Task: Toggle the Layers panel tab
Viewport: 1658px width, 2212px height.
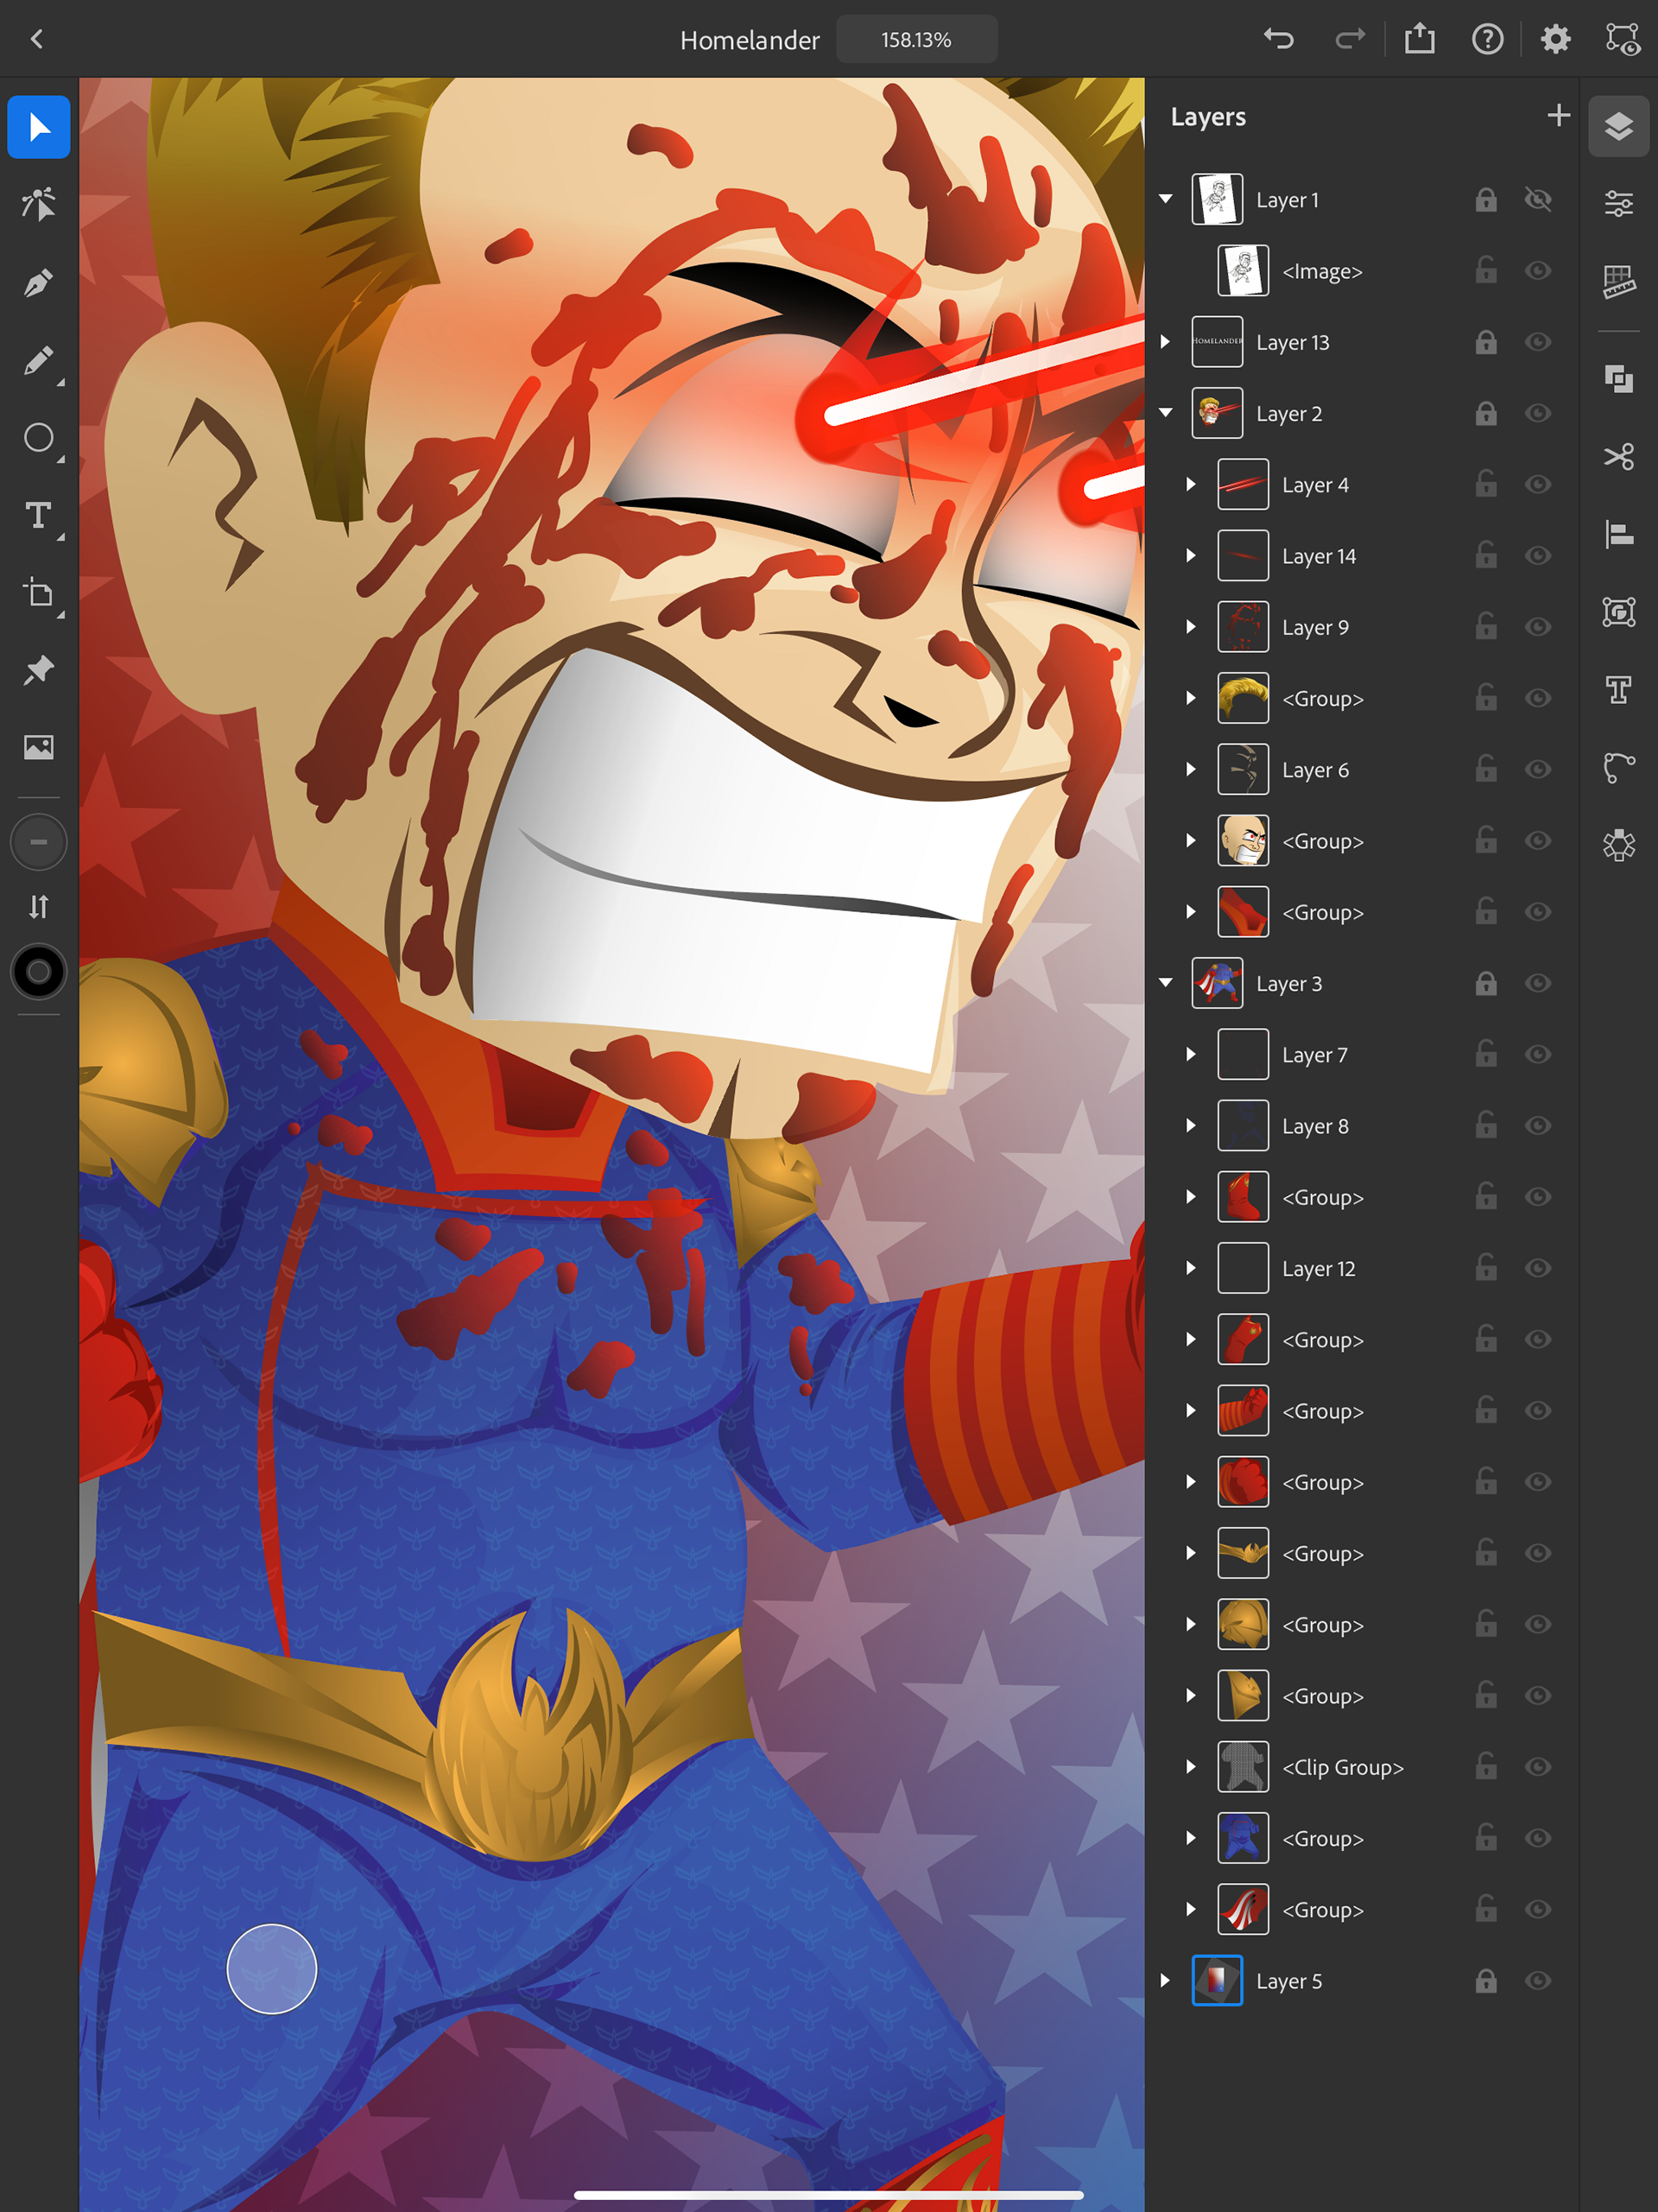Action: coord(1618,127)
